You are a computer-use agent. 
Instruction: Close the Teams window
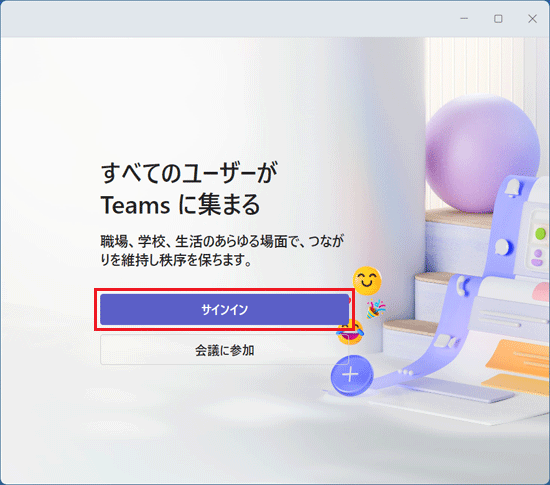coord(532,19)
